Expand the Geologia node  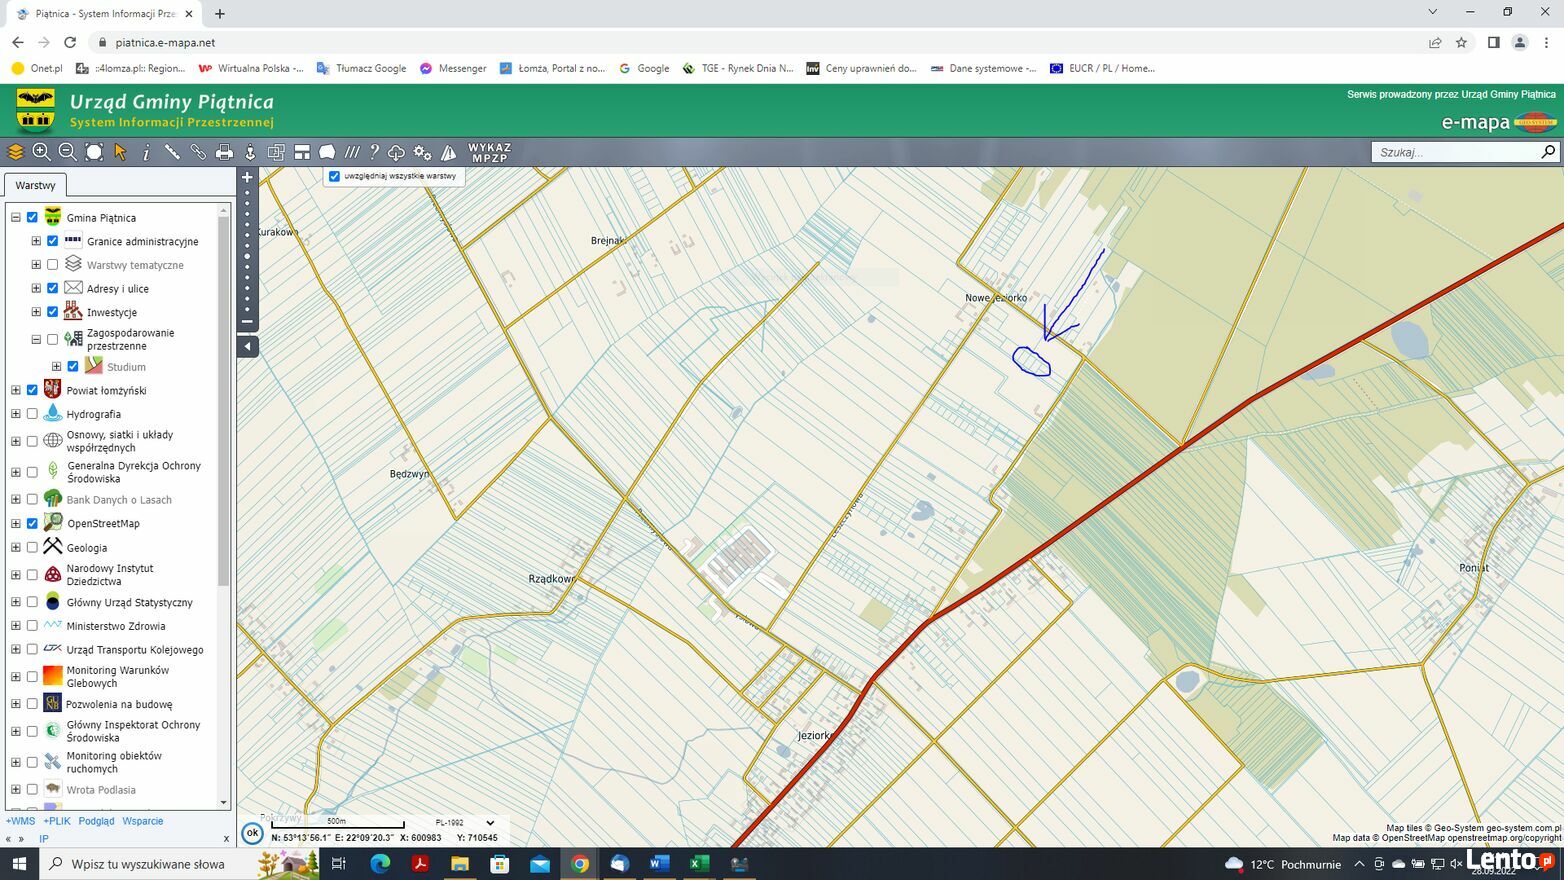point(16,547)
